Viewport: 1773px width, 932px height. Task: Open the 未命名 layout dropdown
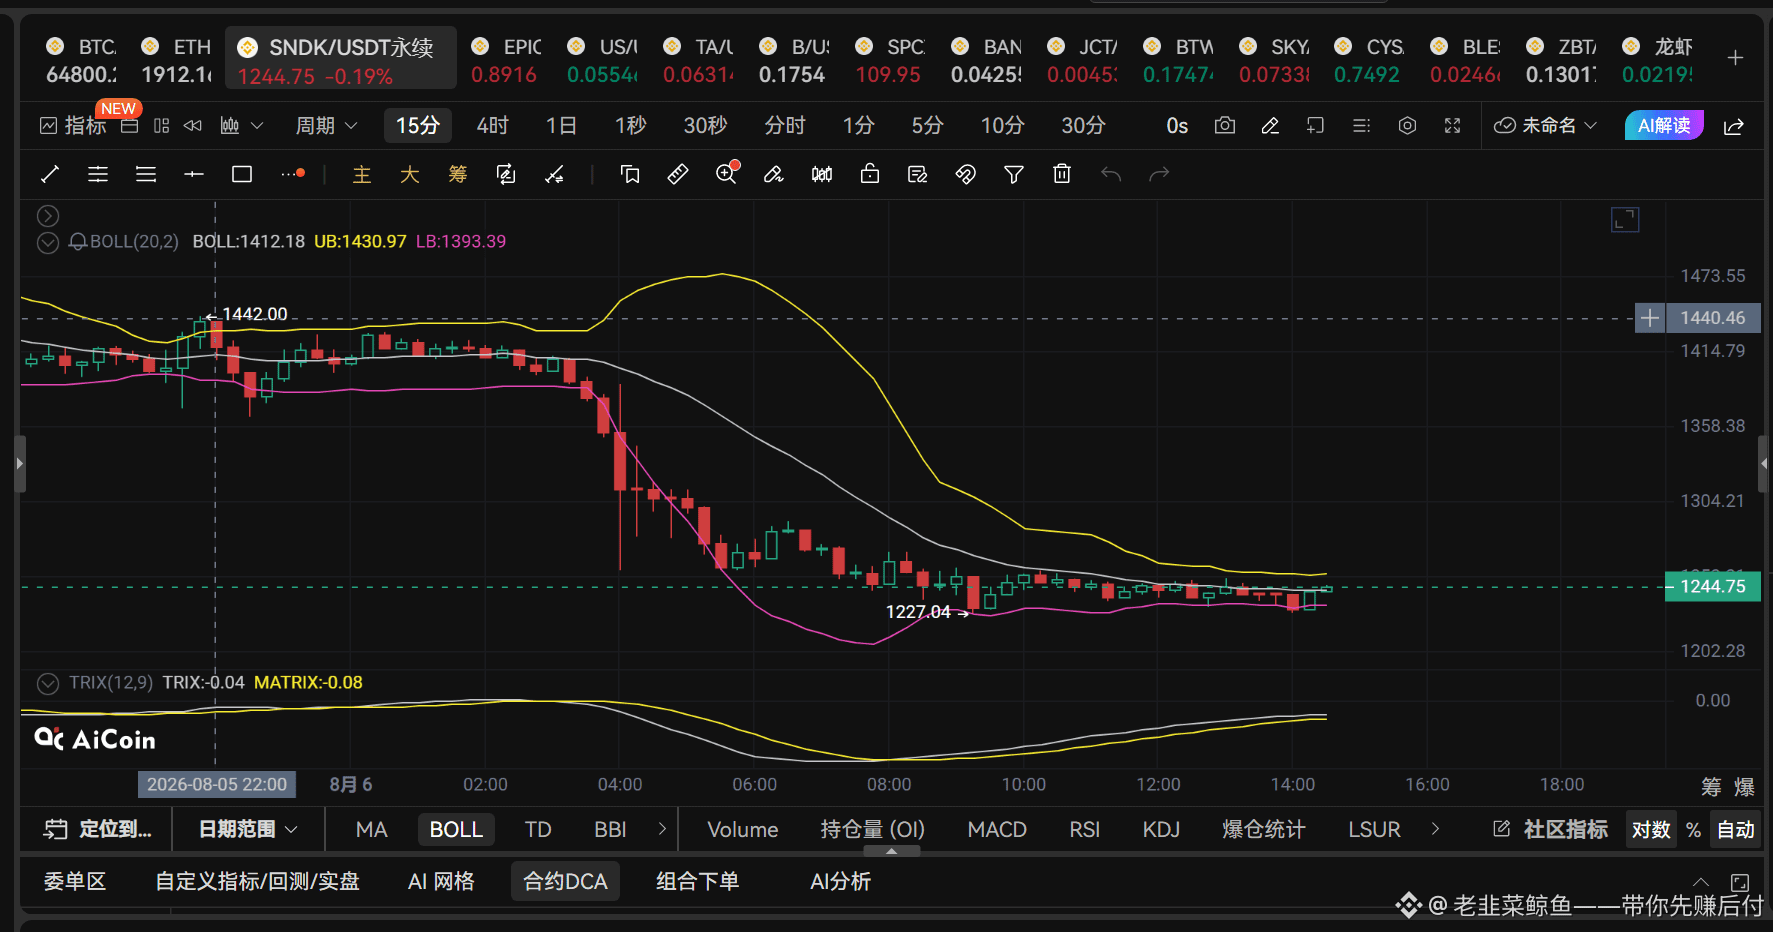pos(1545,125)
